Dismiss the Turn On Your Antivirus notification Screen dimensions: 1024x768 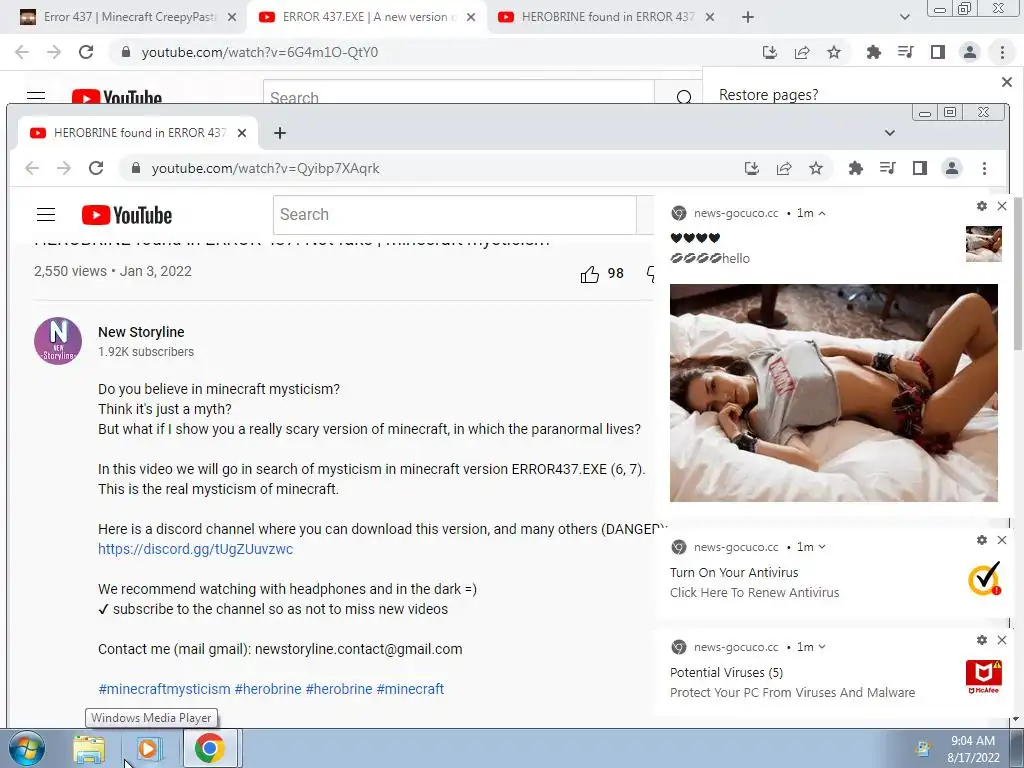point(1002,540)
